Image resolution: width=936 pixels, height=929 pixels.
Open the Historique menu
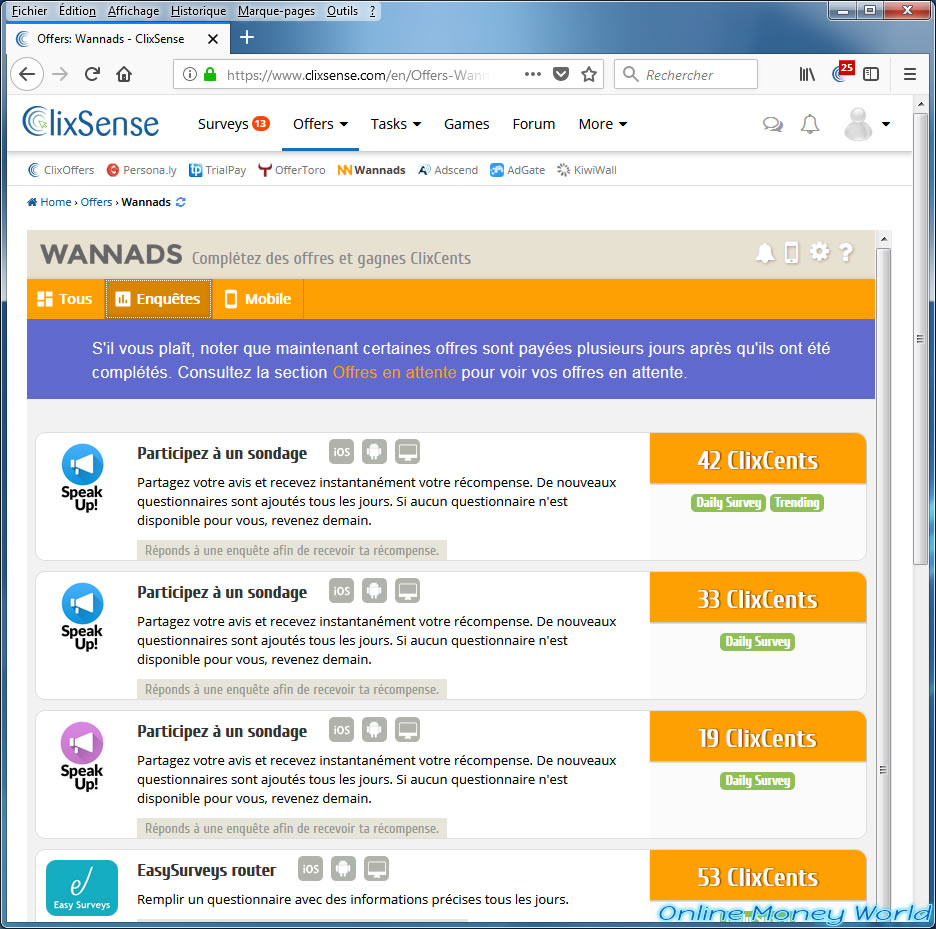(198, 11)
